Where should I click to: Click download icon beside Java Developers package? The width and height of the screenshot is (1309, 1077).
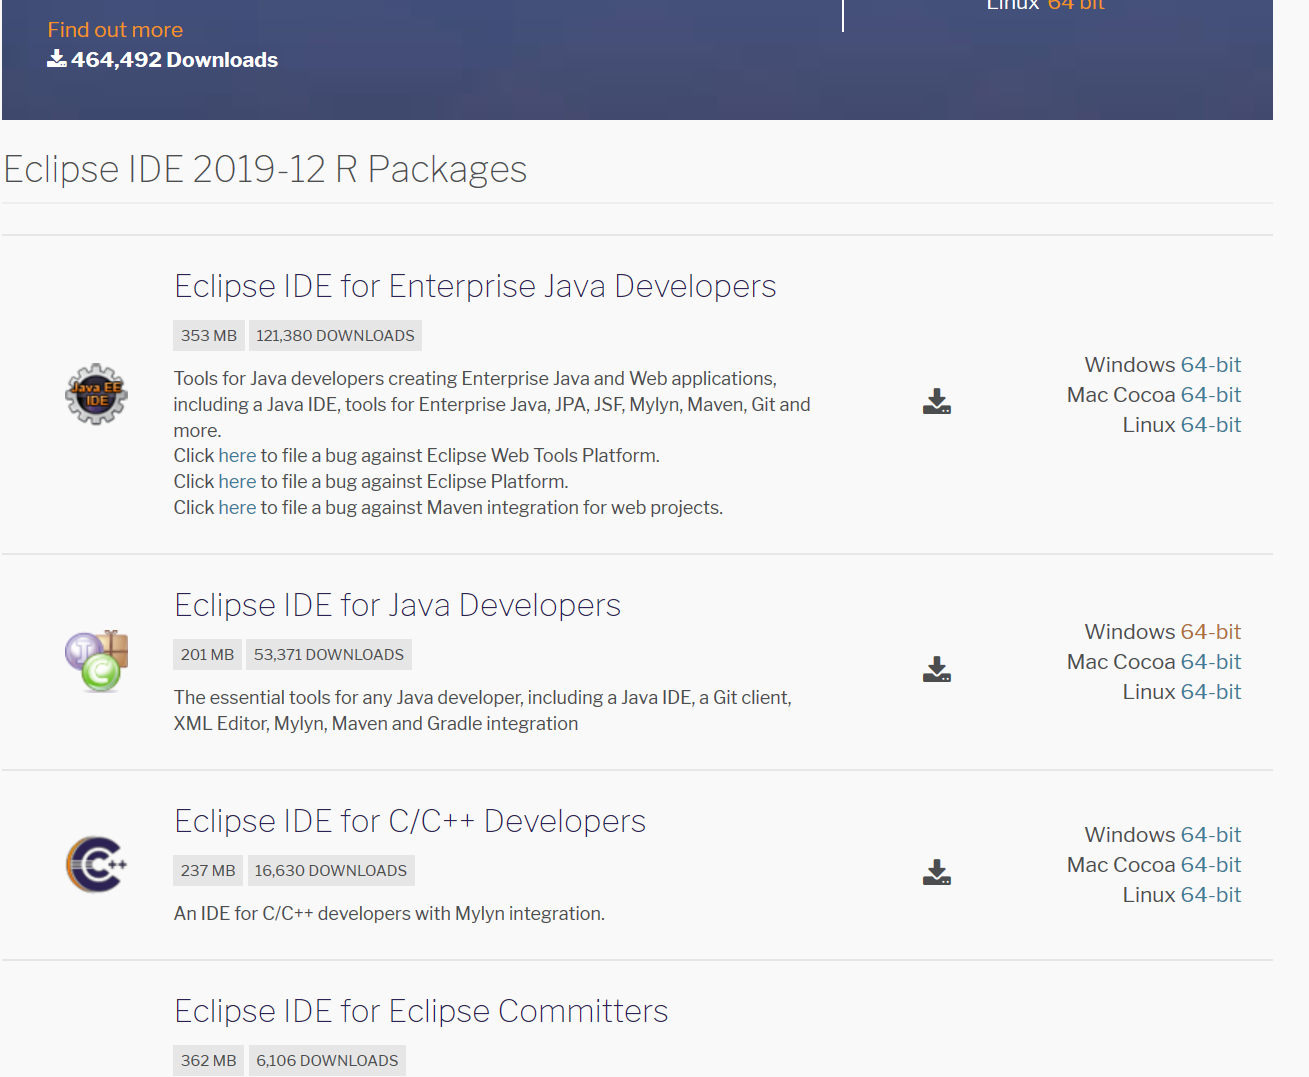coord(936,668)
